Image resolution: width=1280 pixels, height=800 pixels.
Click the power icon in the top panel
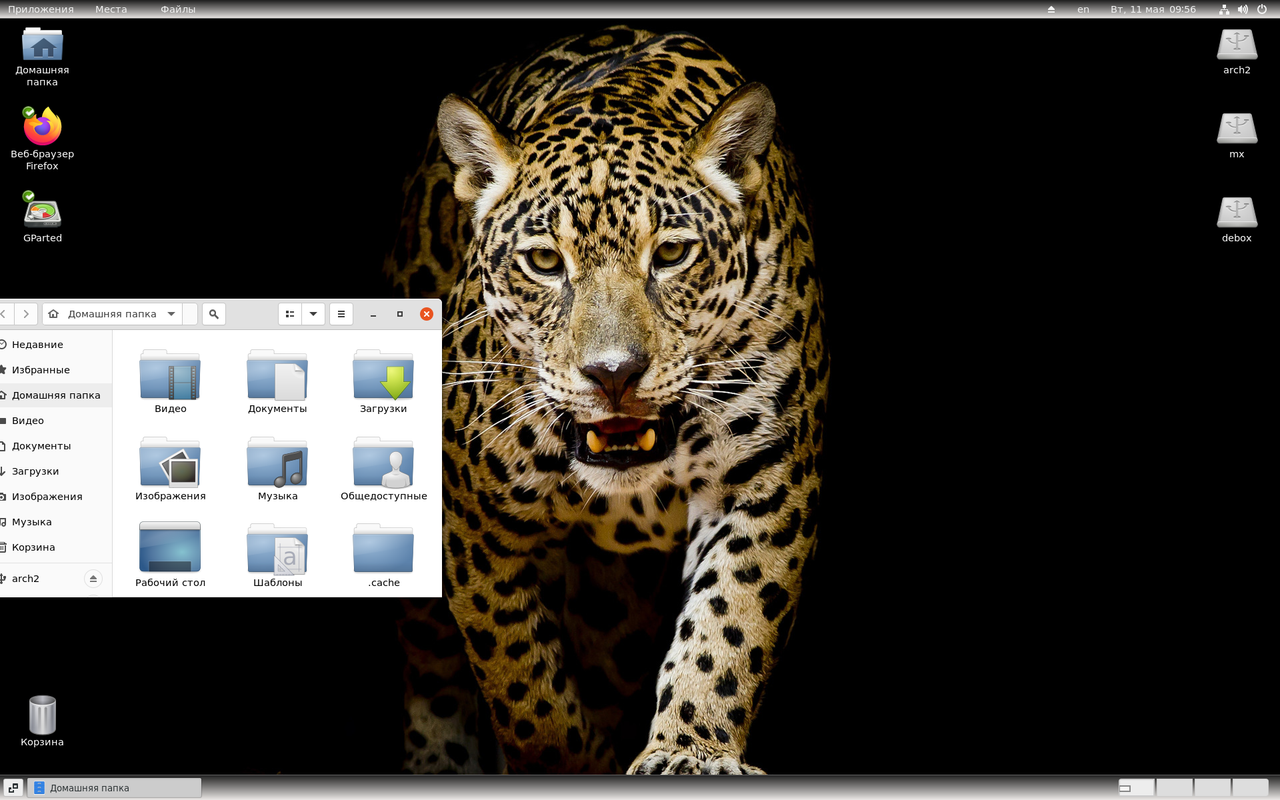[x=1262, y=9]
